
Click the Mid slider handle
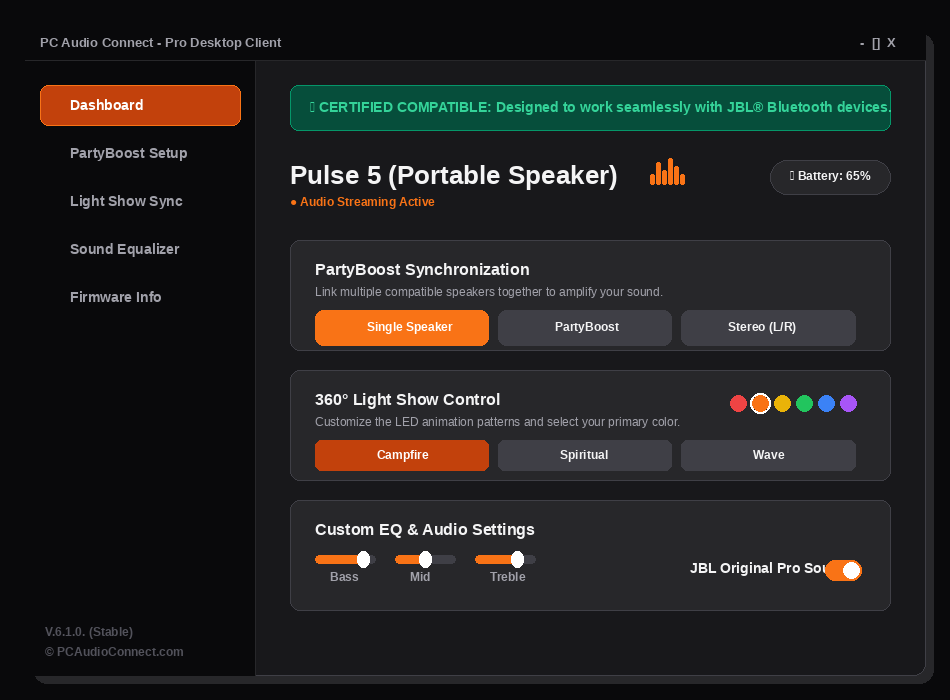(x=425, y=559)
